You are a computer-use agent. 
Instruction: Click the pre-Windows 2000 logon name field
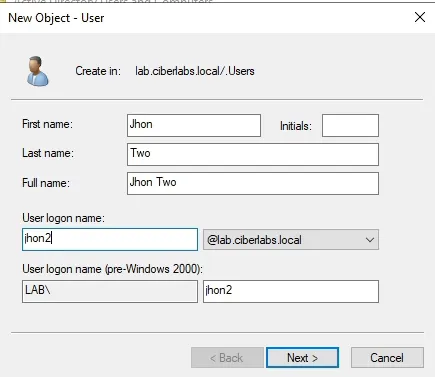[291, 291]
